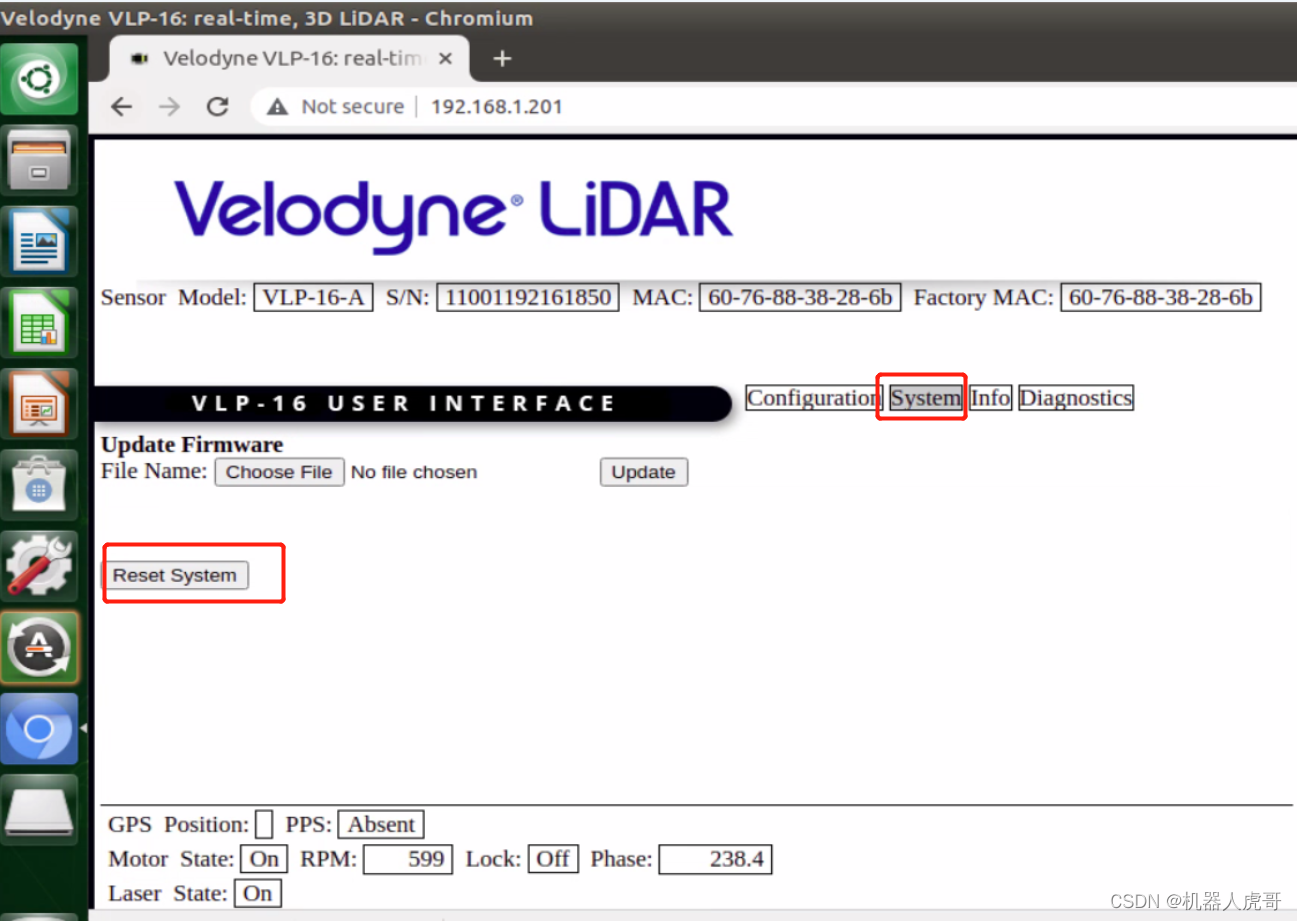
Task: Click the No file chosen text
Action: [x=414, y=472]
